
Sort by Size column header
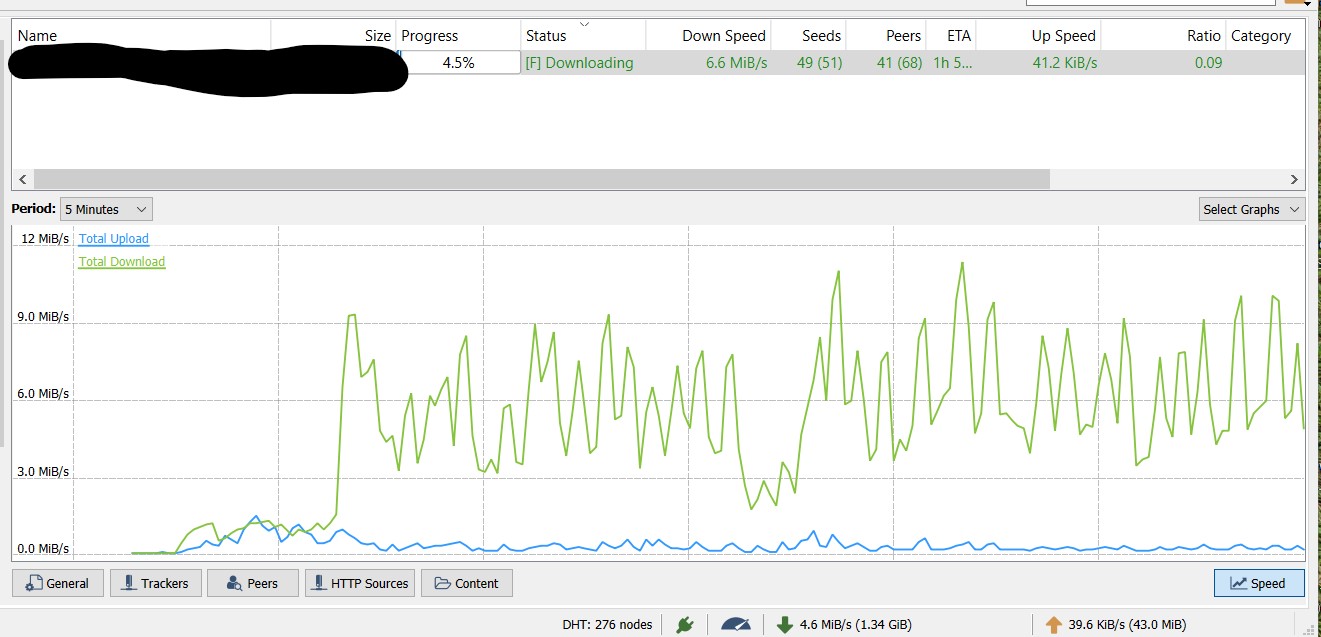pos(334,35)
